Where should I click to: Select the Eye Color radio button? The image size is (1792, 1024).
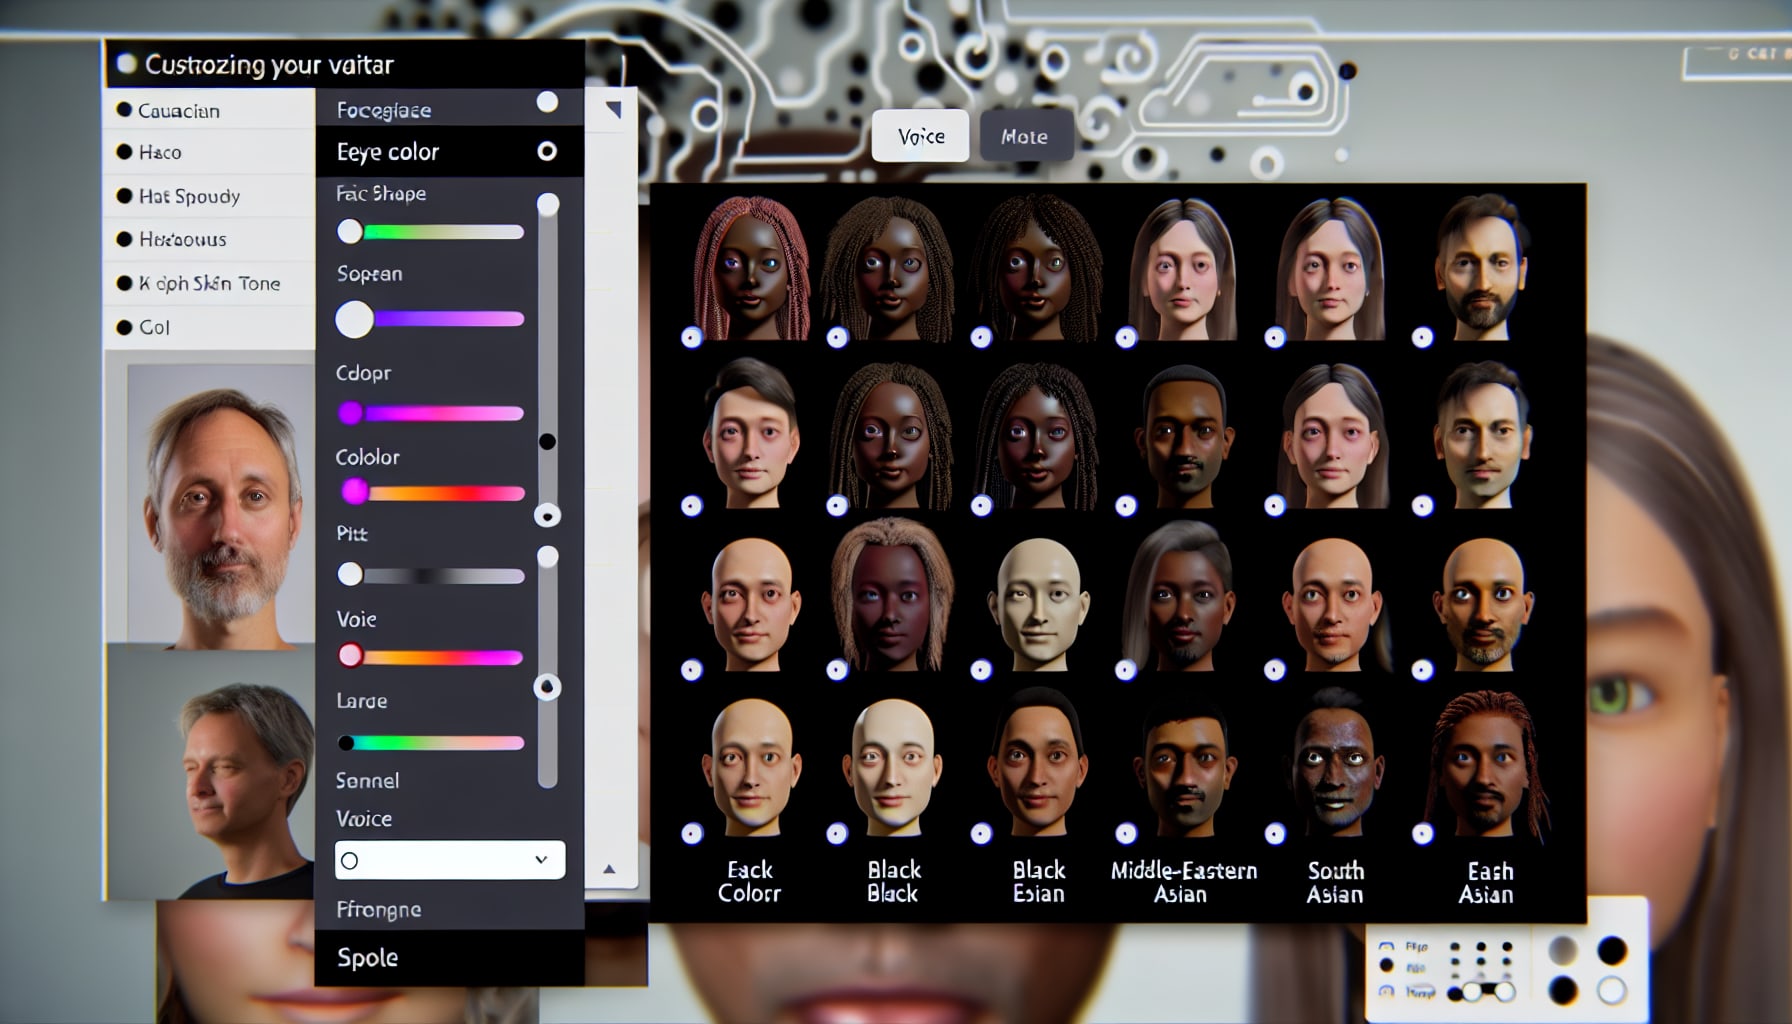tap(546, 152)
